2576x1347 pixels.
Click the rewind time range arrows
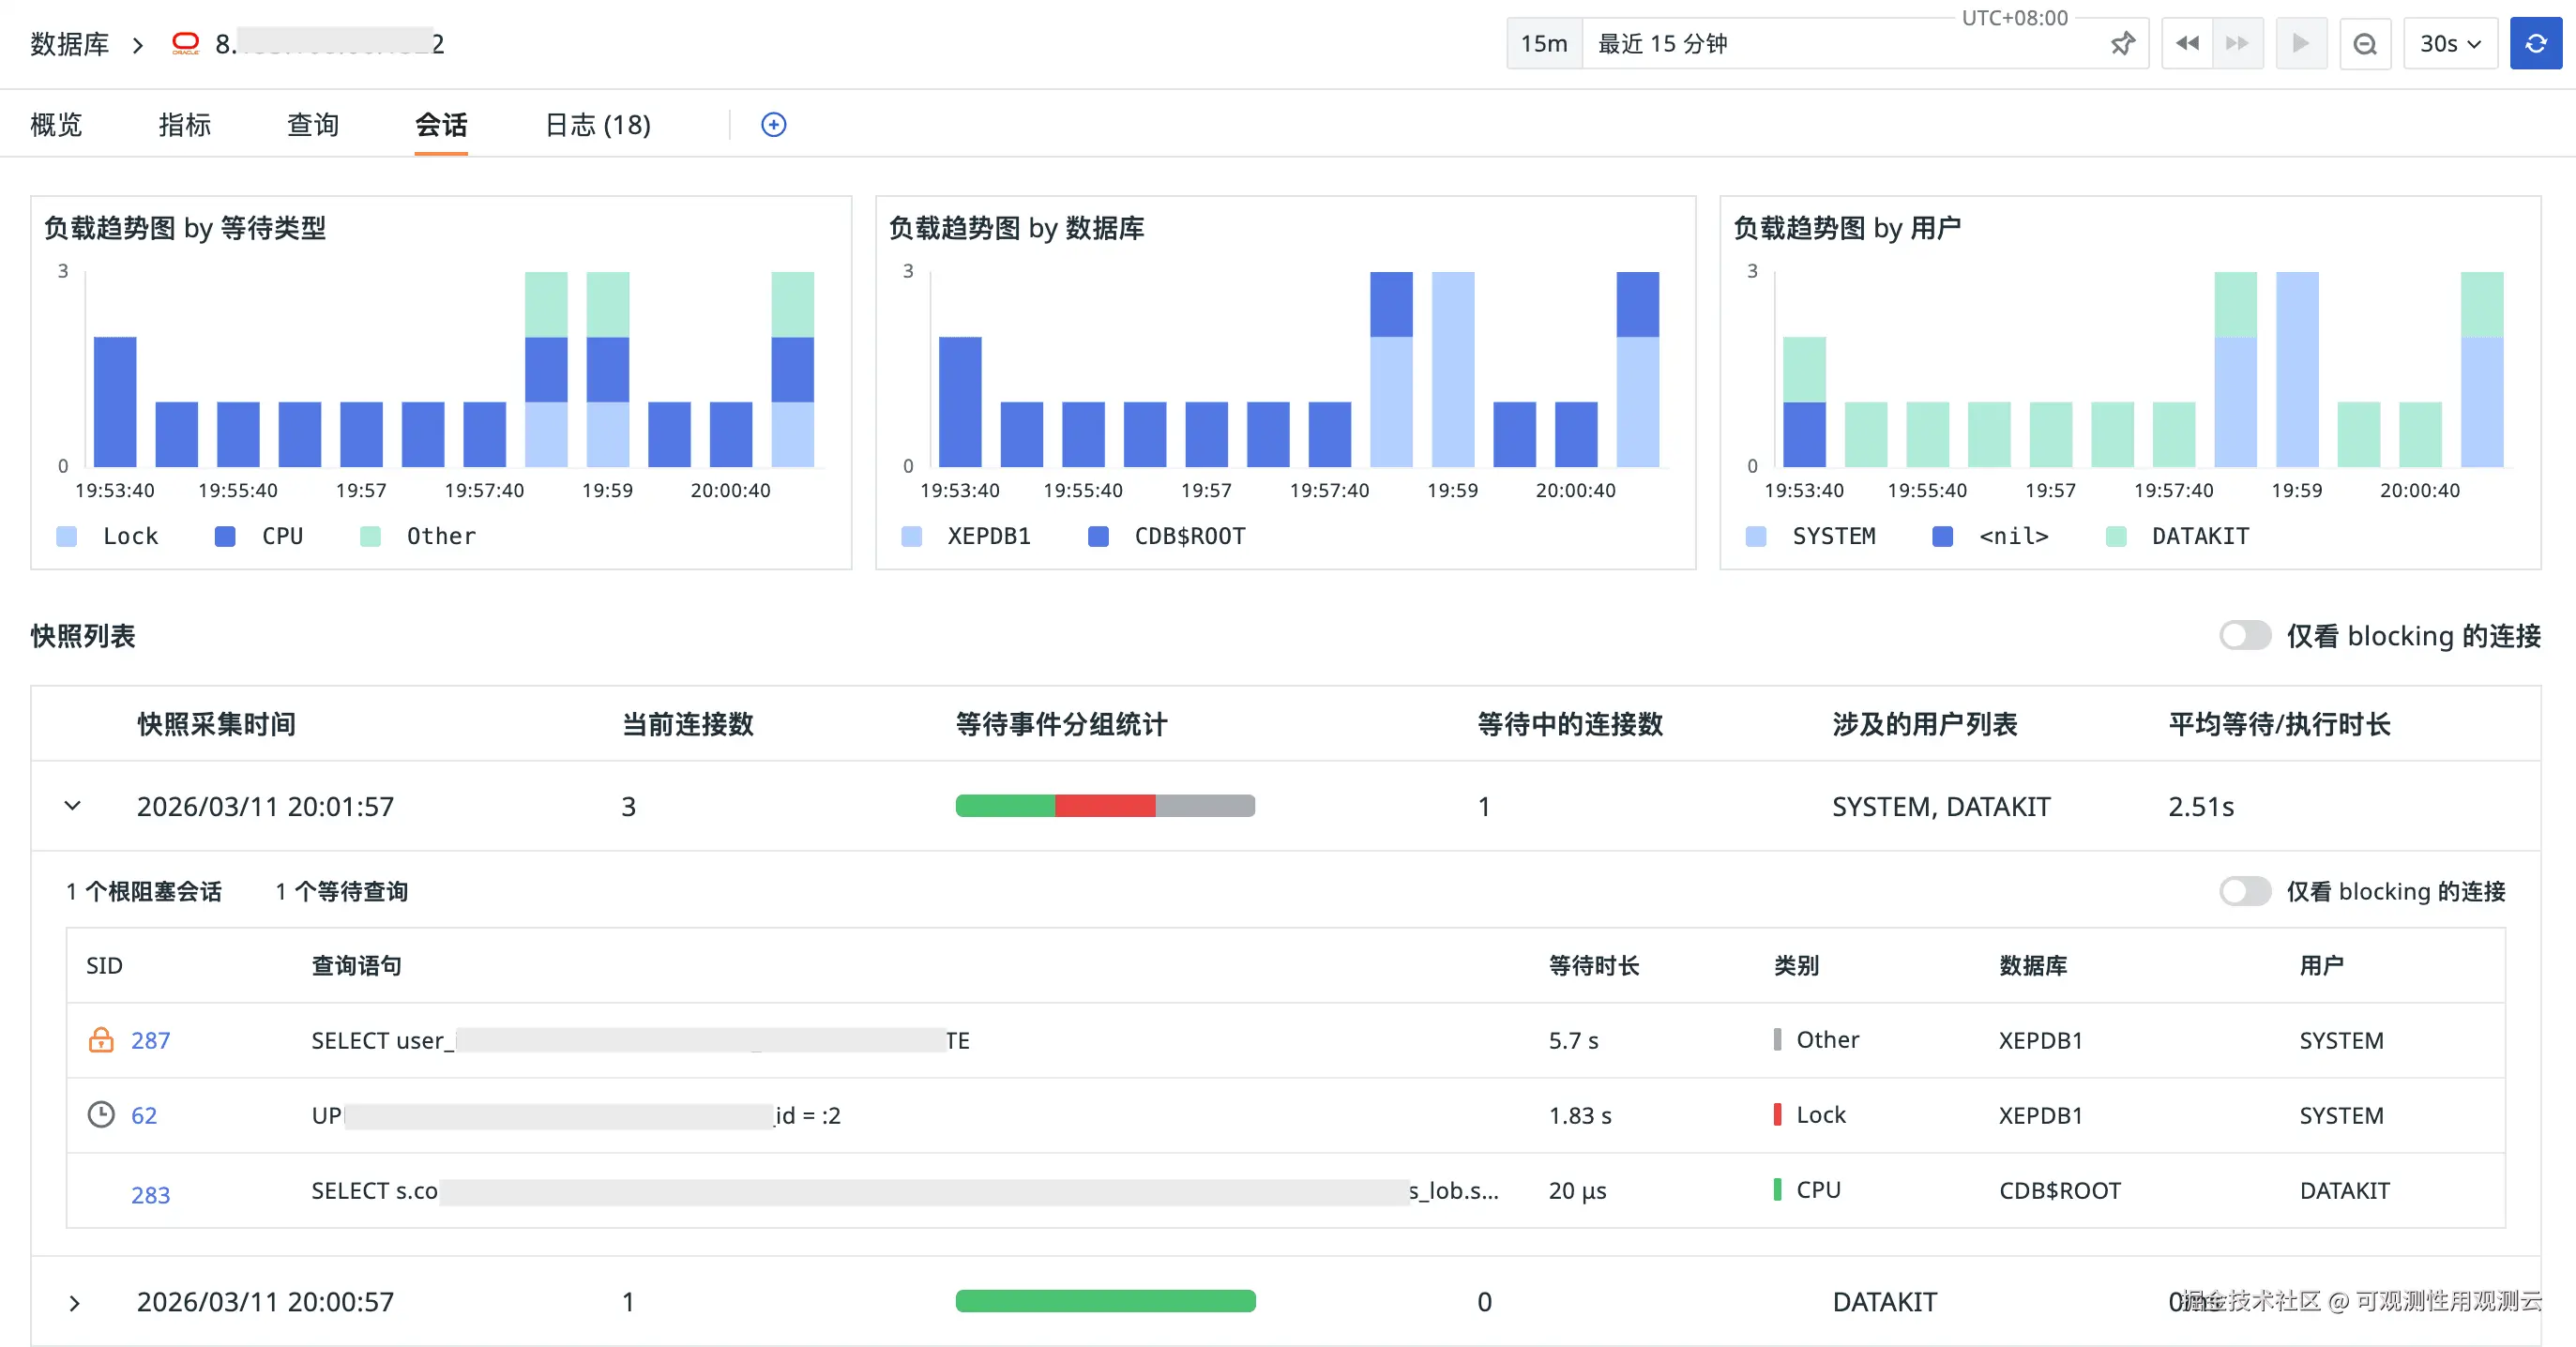tap(2187, 44)
